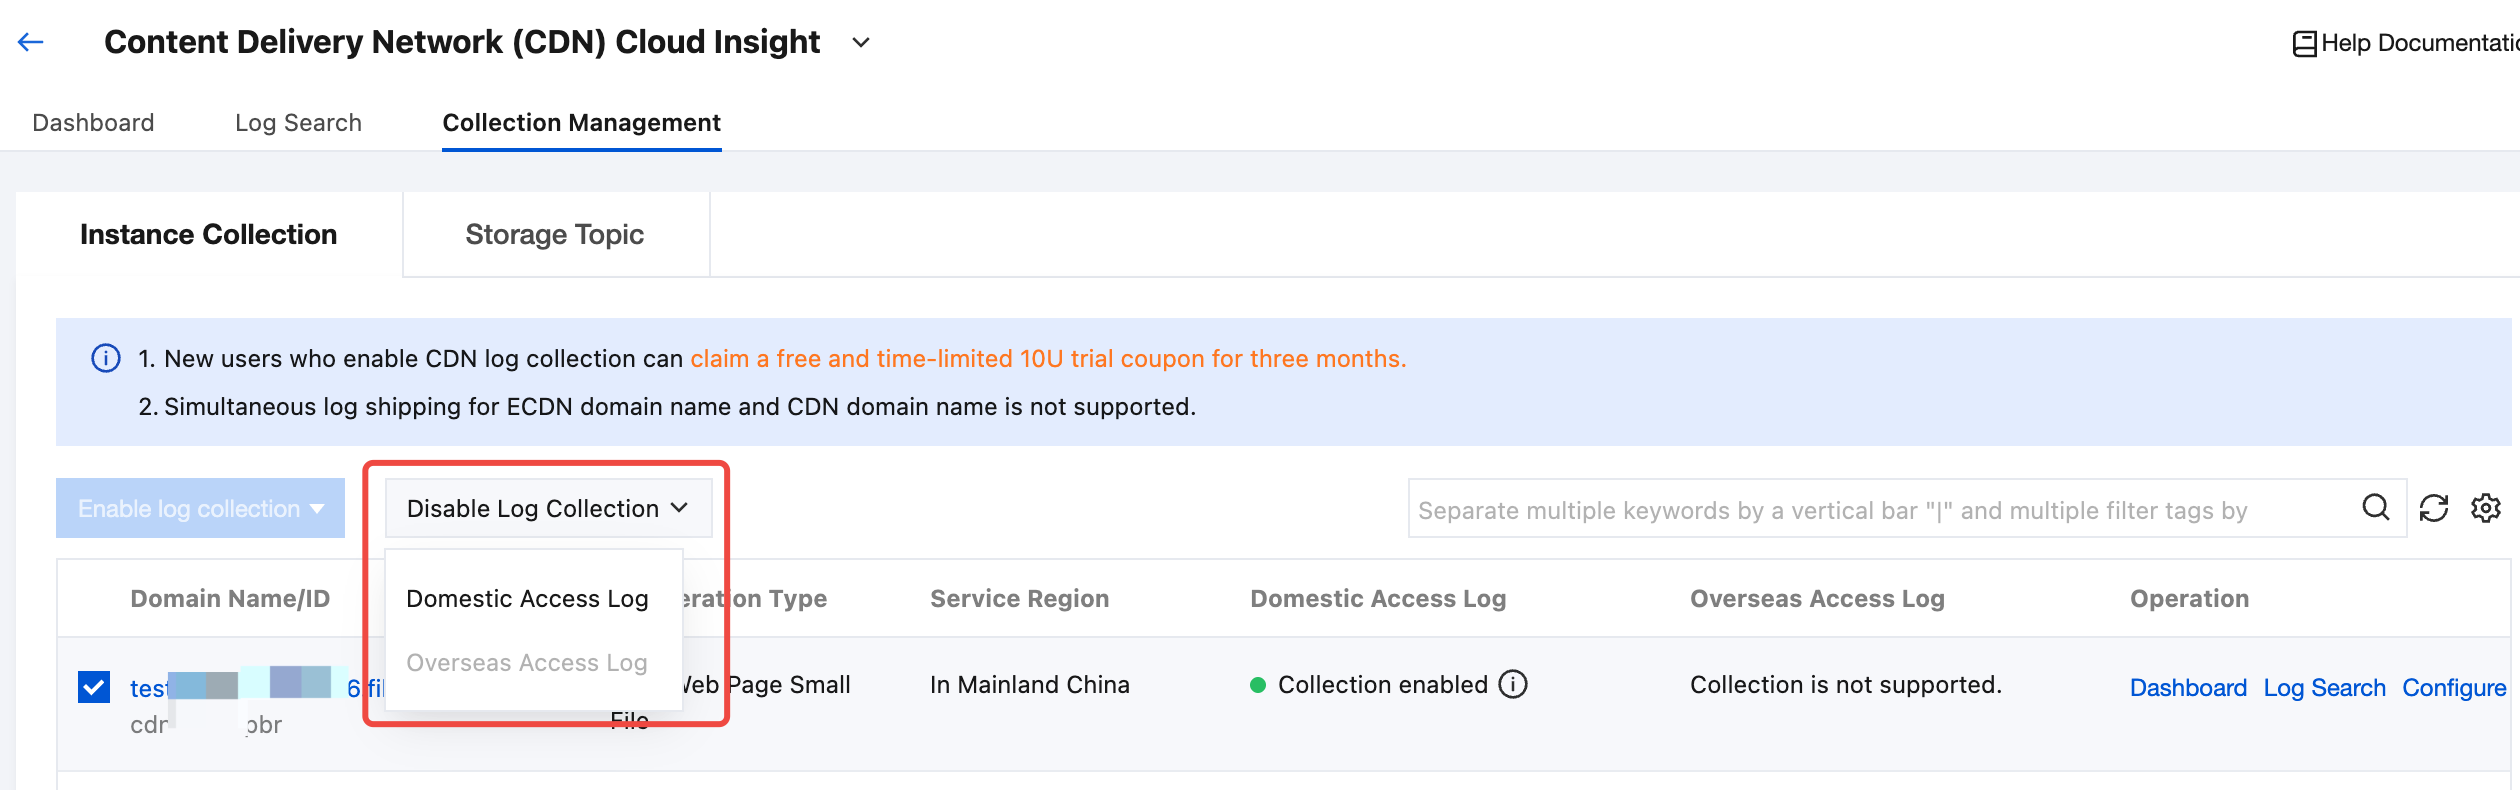Click info icon beside Collection enabled
Viewport: 2520px width, 790px height.
coord(1513,685)
